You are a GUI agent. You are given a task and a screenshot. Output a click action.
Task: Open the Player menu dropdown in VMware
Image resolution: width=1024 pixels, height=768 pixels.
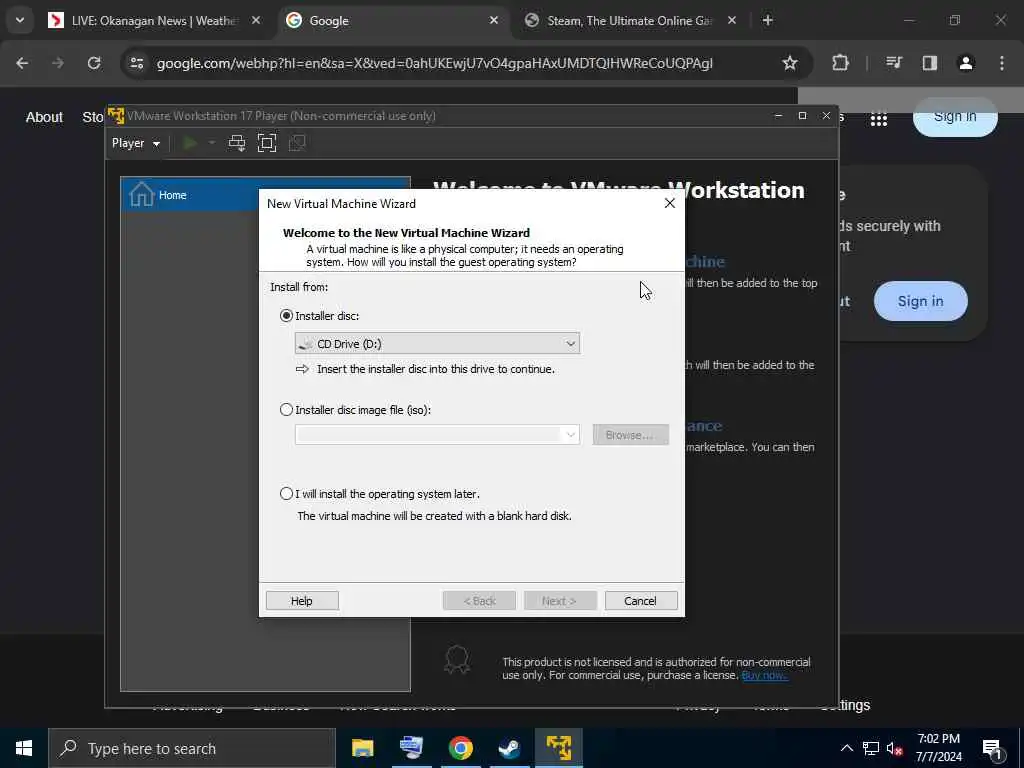136,143
